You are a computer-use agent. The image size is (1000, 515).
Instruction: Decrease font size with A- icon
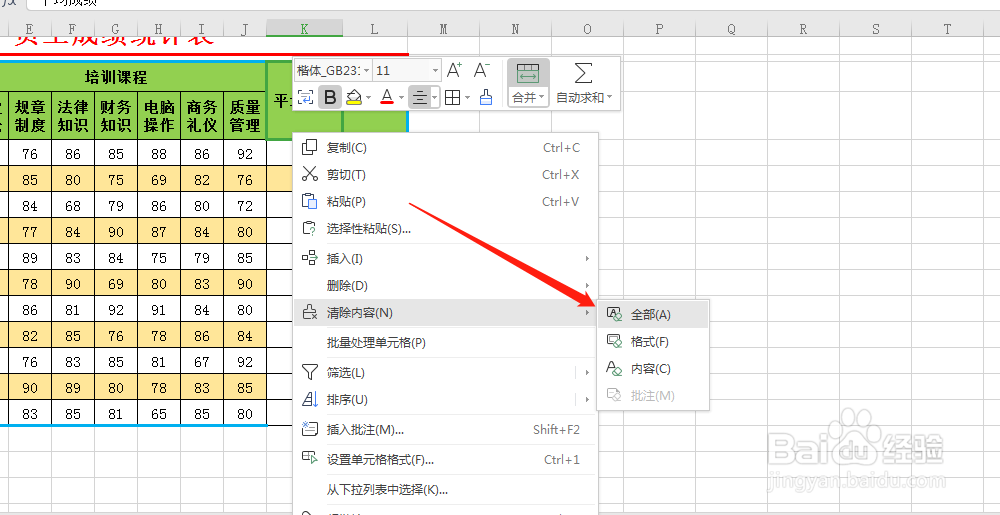[482, 70]
